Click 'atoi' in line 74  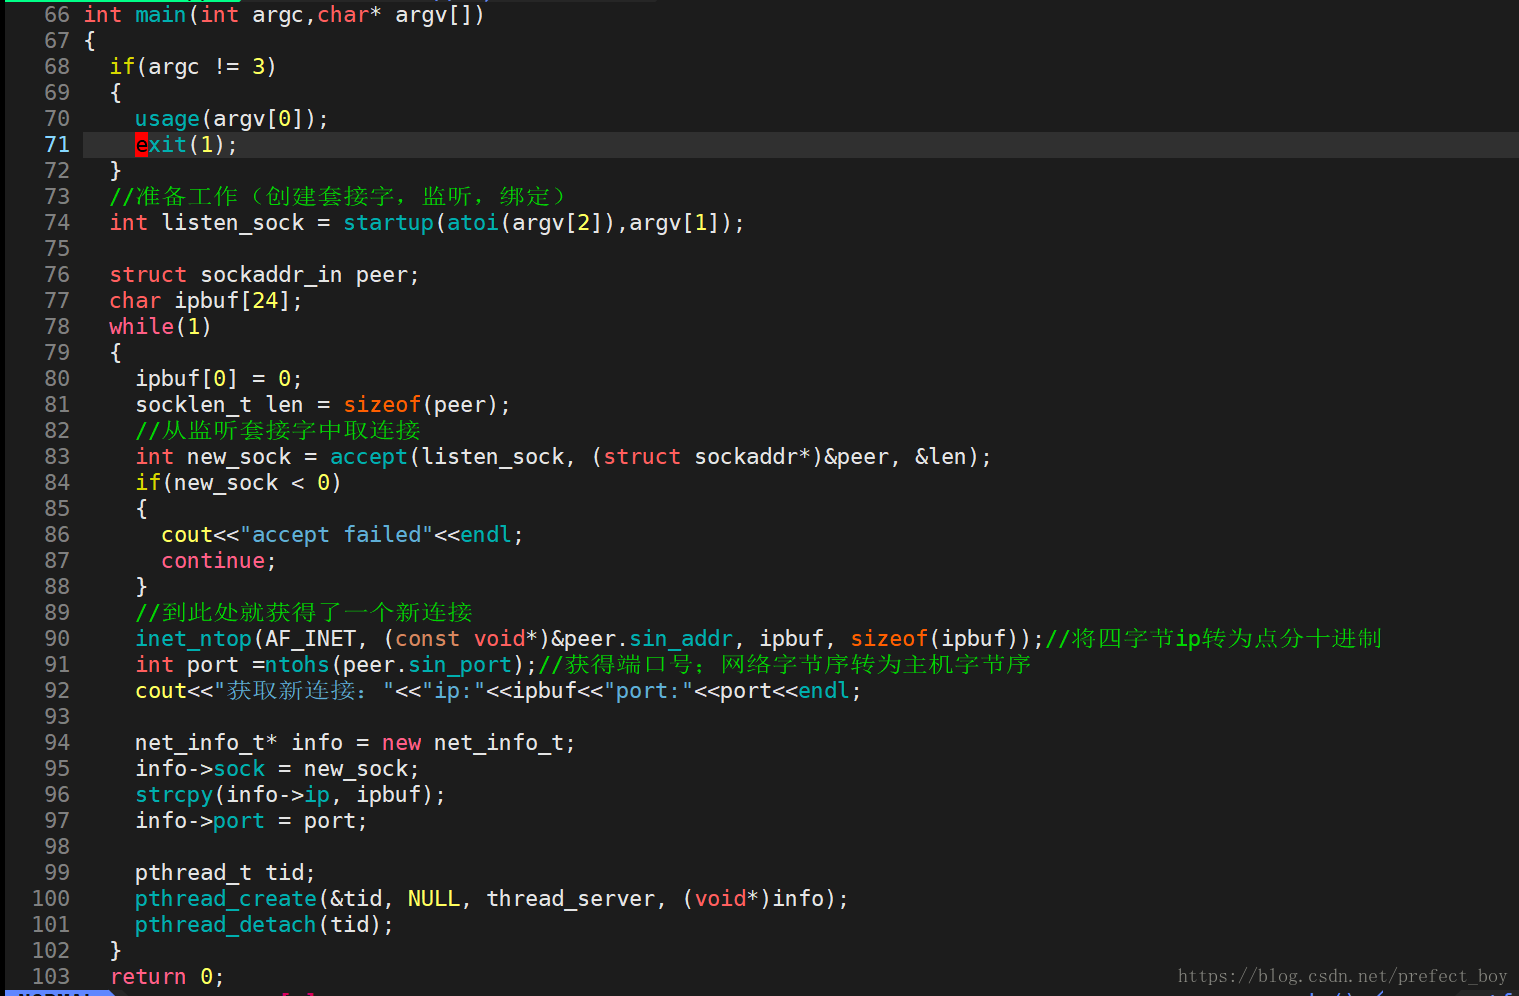click(x=473, y=223)
